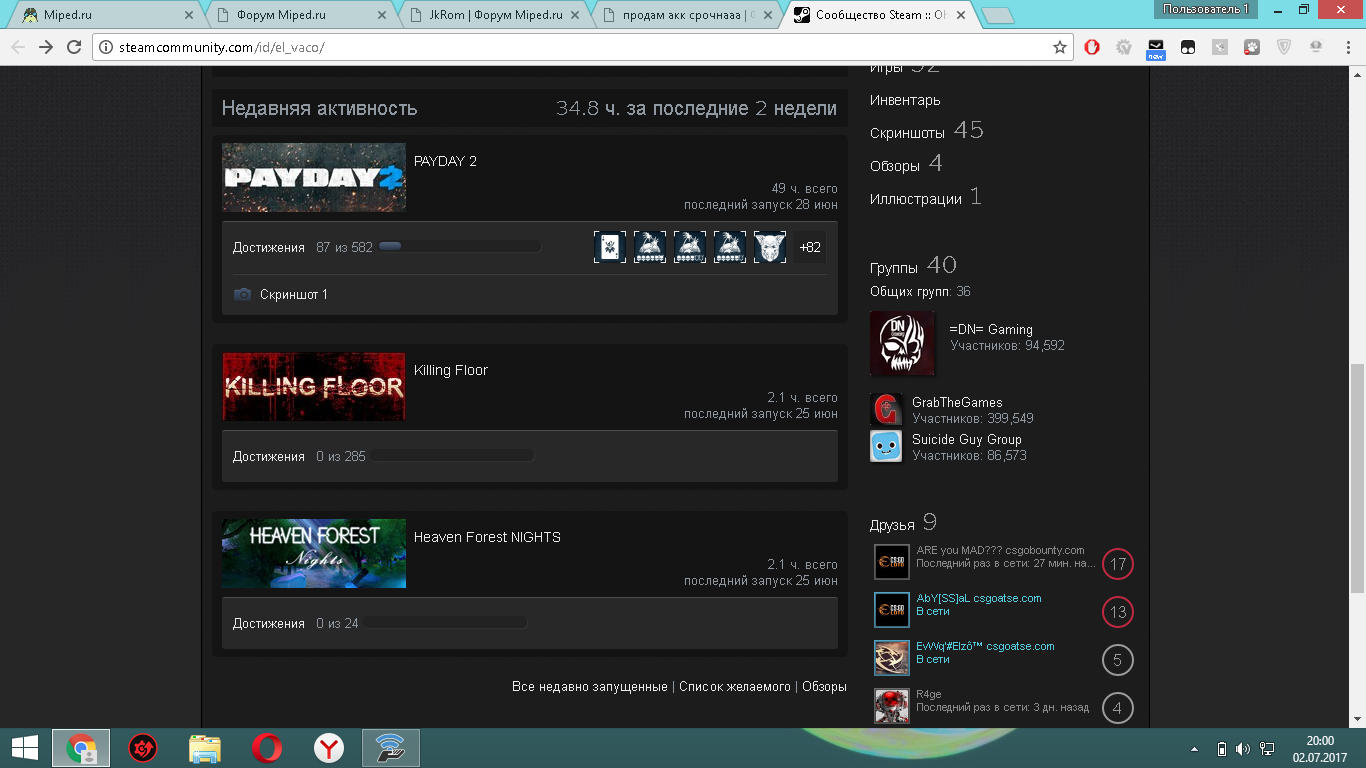Viewport: 1366px width, 768px height.
Task: Open a new browser tab
Action: point(997,16)
